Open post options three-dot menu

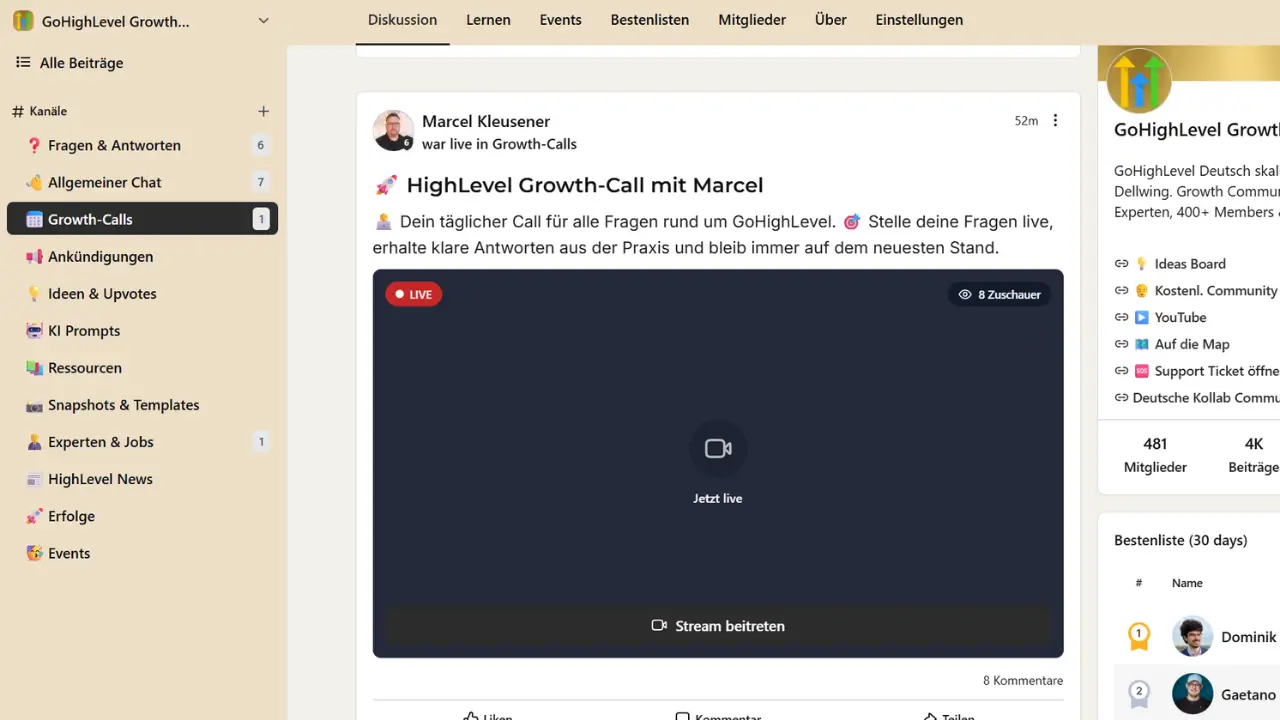(1055, 121)
